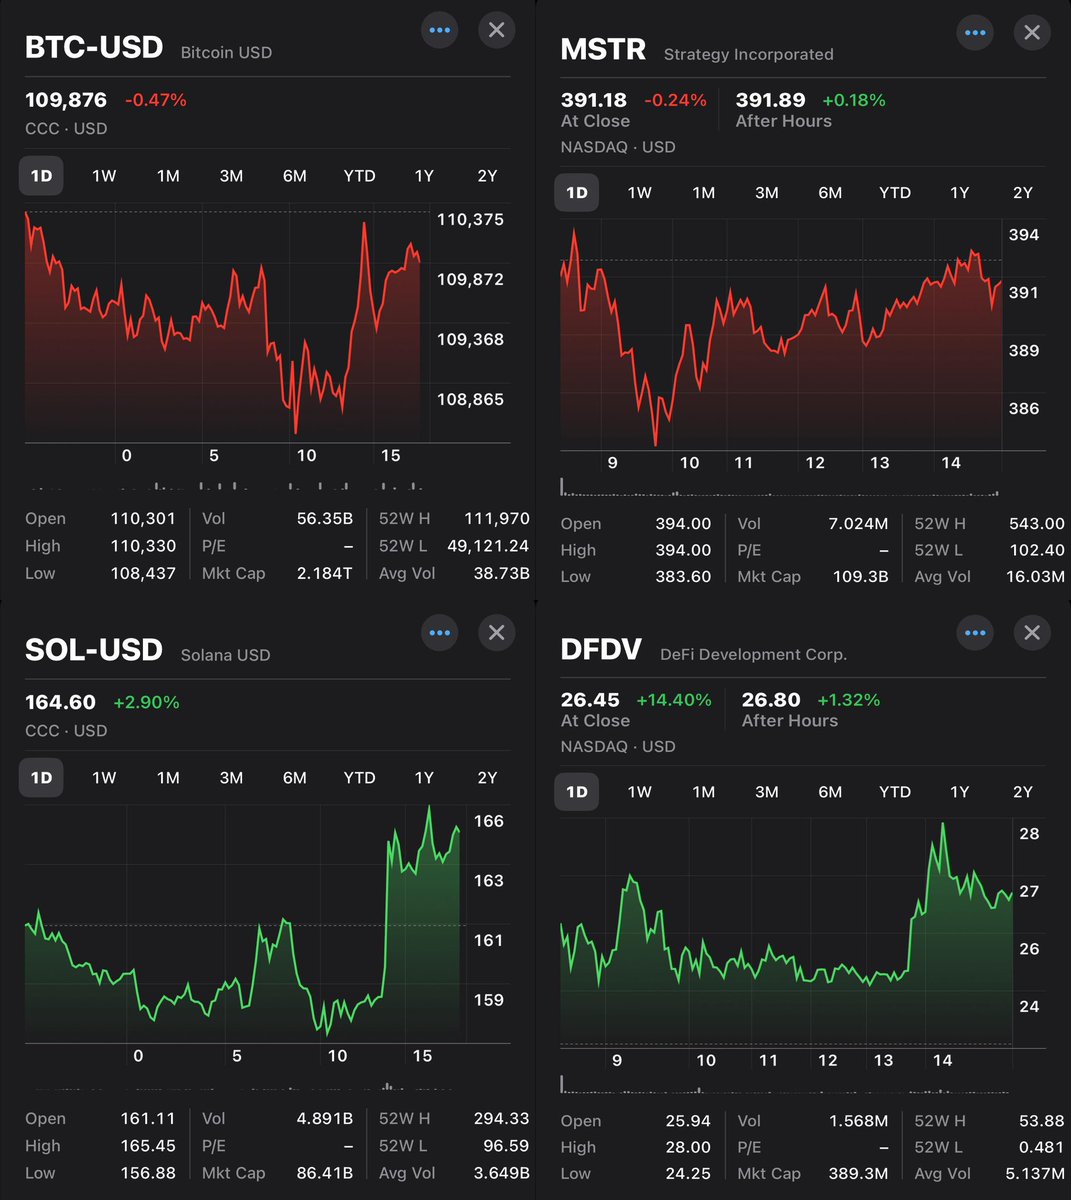
Task: Tap DFDV market cap value 389.3M
Action: click(858, 1173)
